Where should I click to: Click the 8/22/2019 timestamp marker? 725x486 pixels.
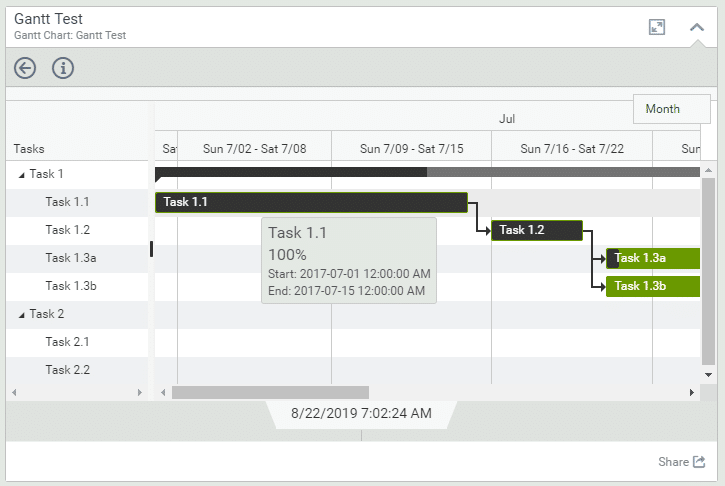click(x=361, y=412)
